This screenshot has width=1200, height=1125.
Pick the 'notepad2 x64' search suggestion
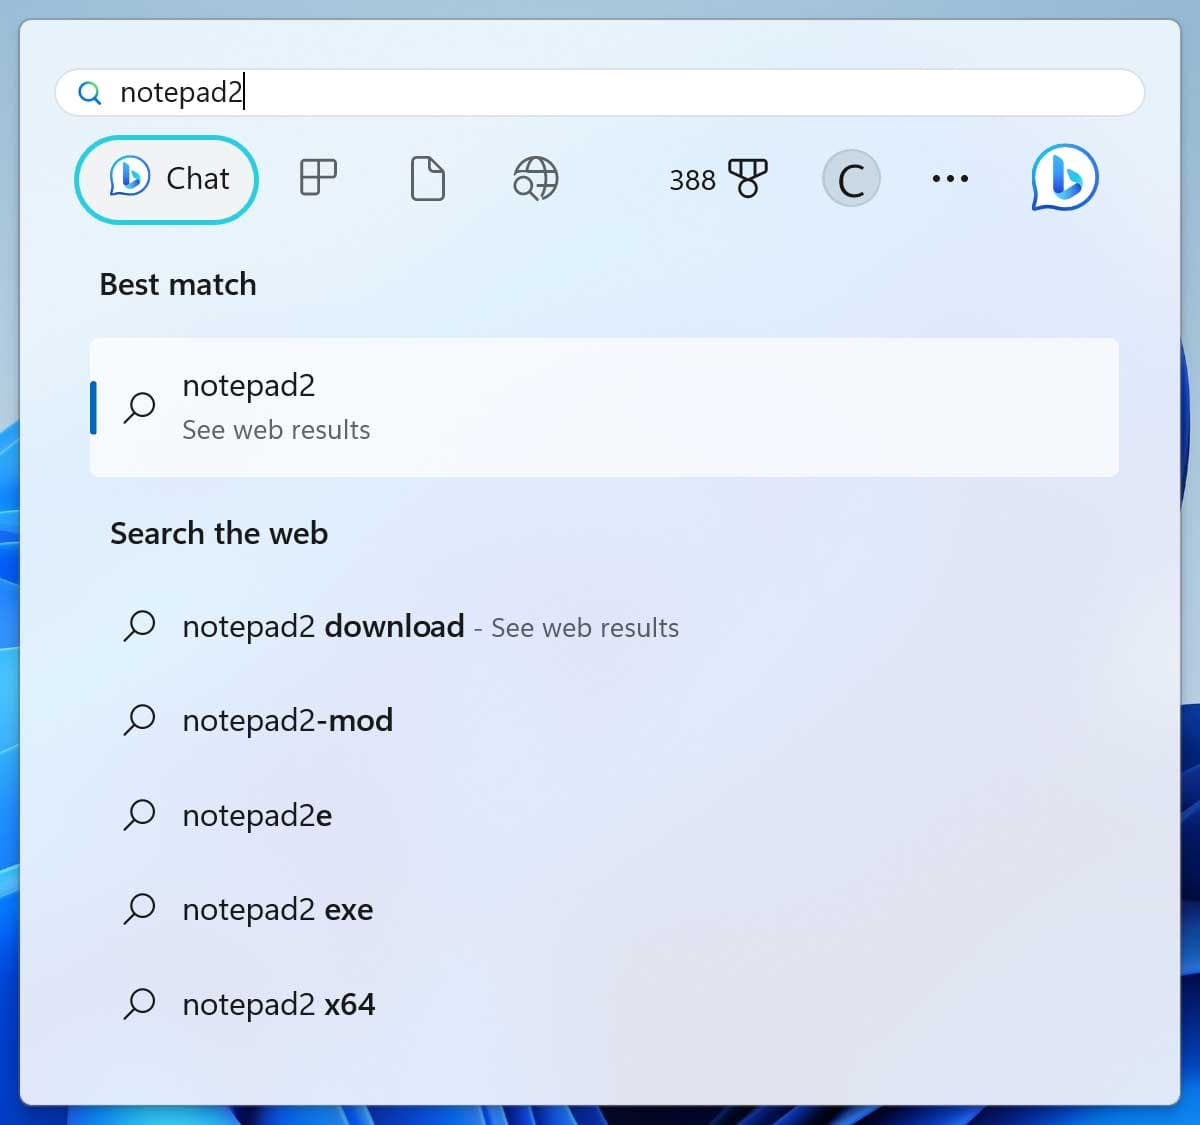tap(278, 1004)
